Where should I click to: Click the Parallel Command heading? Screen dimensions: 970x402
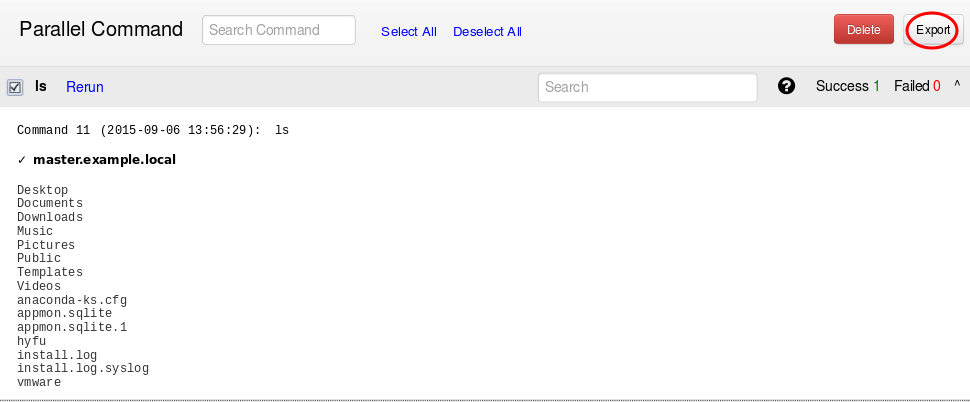(x=101, y=29)
